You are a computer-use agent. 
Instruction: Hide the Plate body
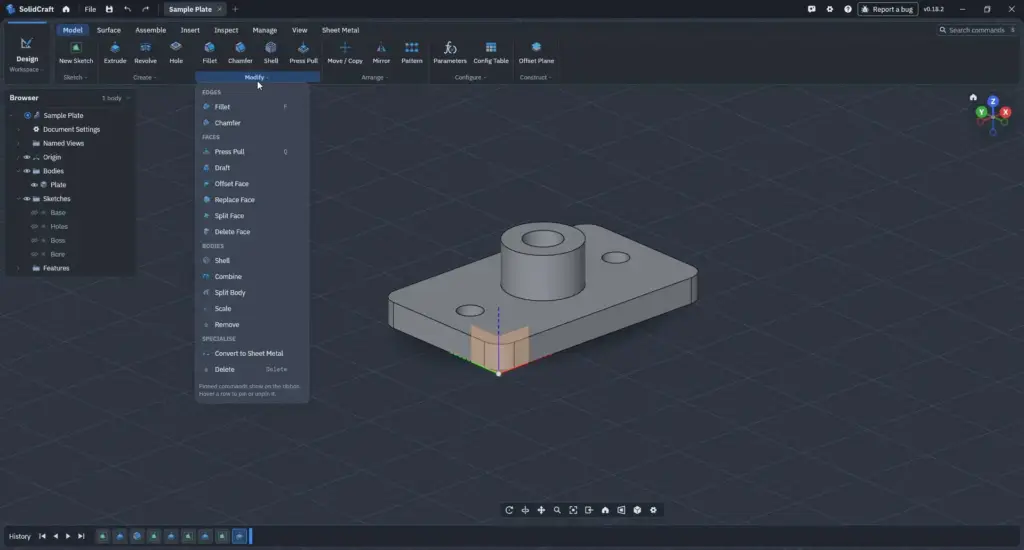coord(34,185)
